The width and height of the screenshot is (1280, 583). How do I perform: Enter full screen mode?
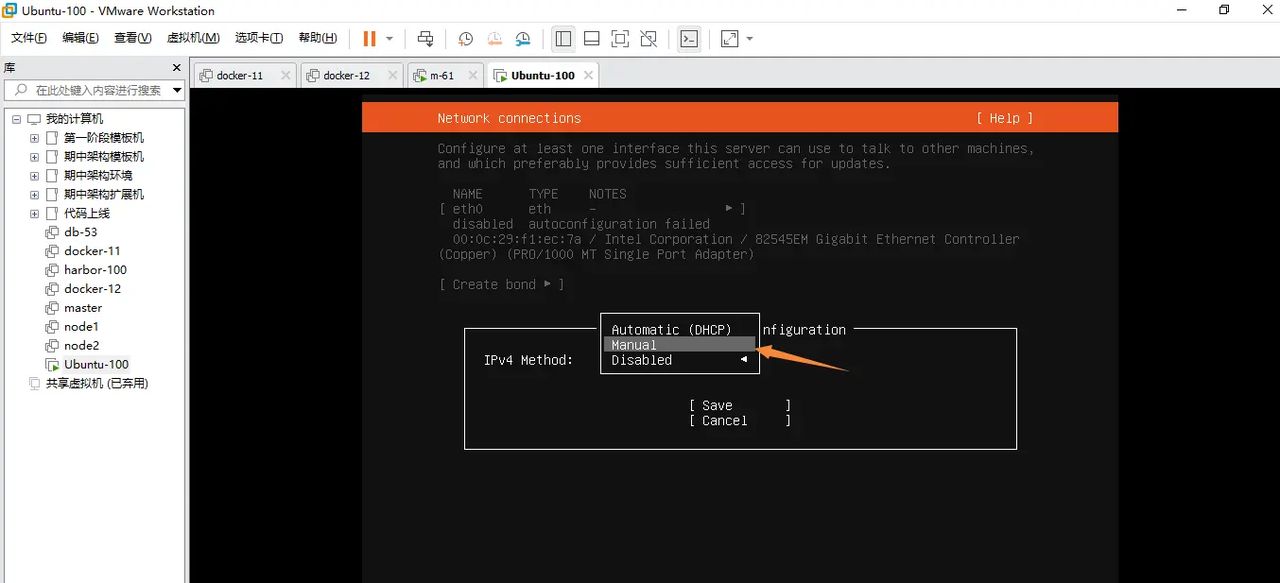tap(620, 38)
